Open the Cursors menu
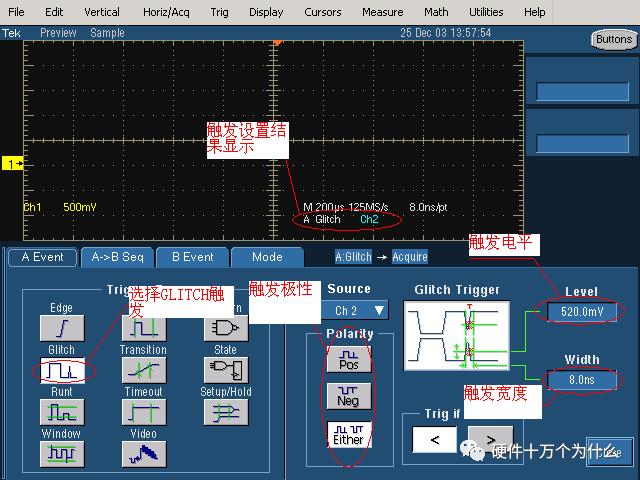 (x=322, y=12)
